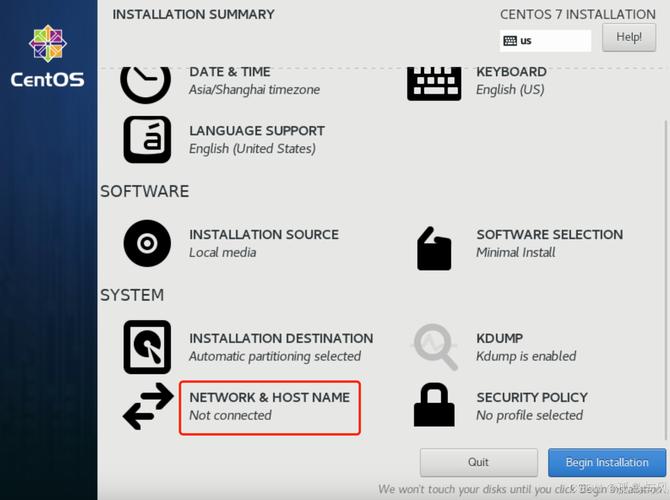Click the Network arrows icon
670x500 pixels.
click(148, 406)
